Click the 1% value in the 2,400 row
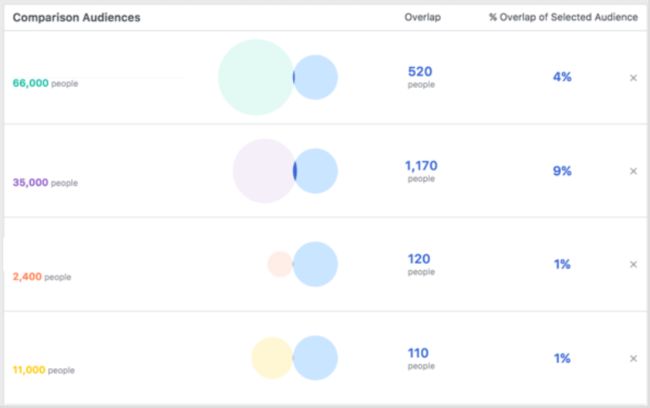The height and width of the screenshot is (408, 650). click(562, 264)
